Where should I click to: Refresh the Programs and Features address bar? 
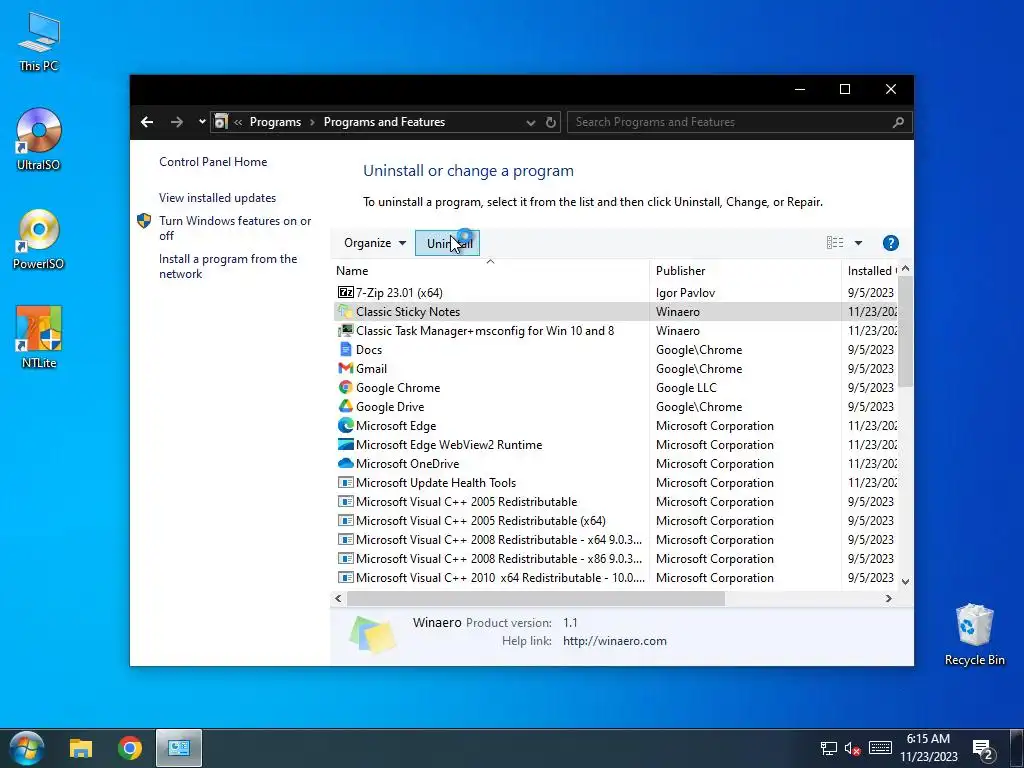point(551,122)
